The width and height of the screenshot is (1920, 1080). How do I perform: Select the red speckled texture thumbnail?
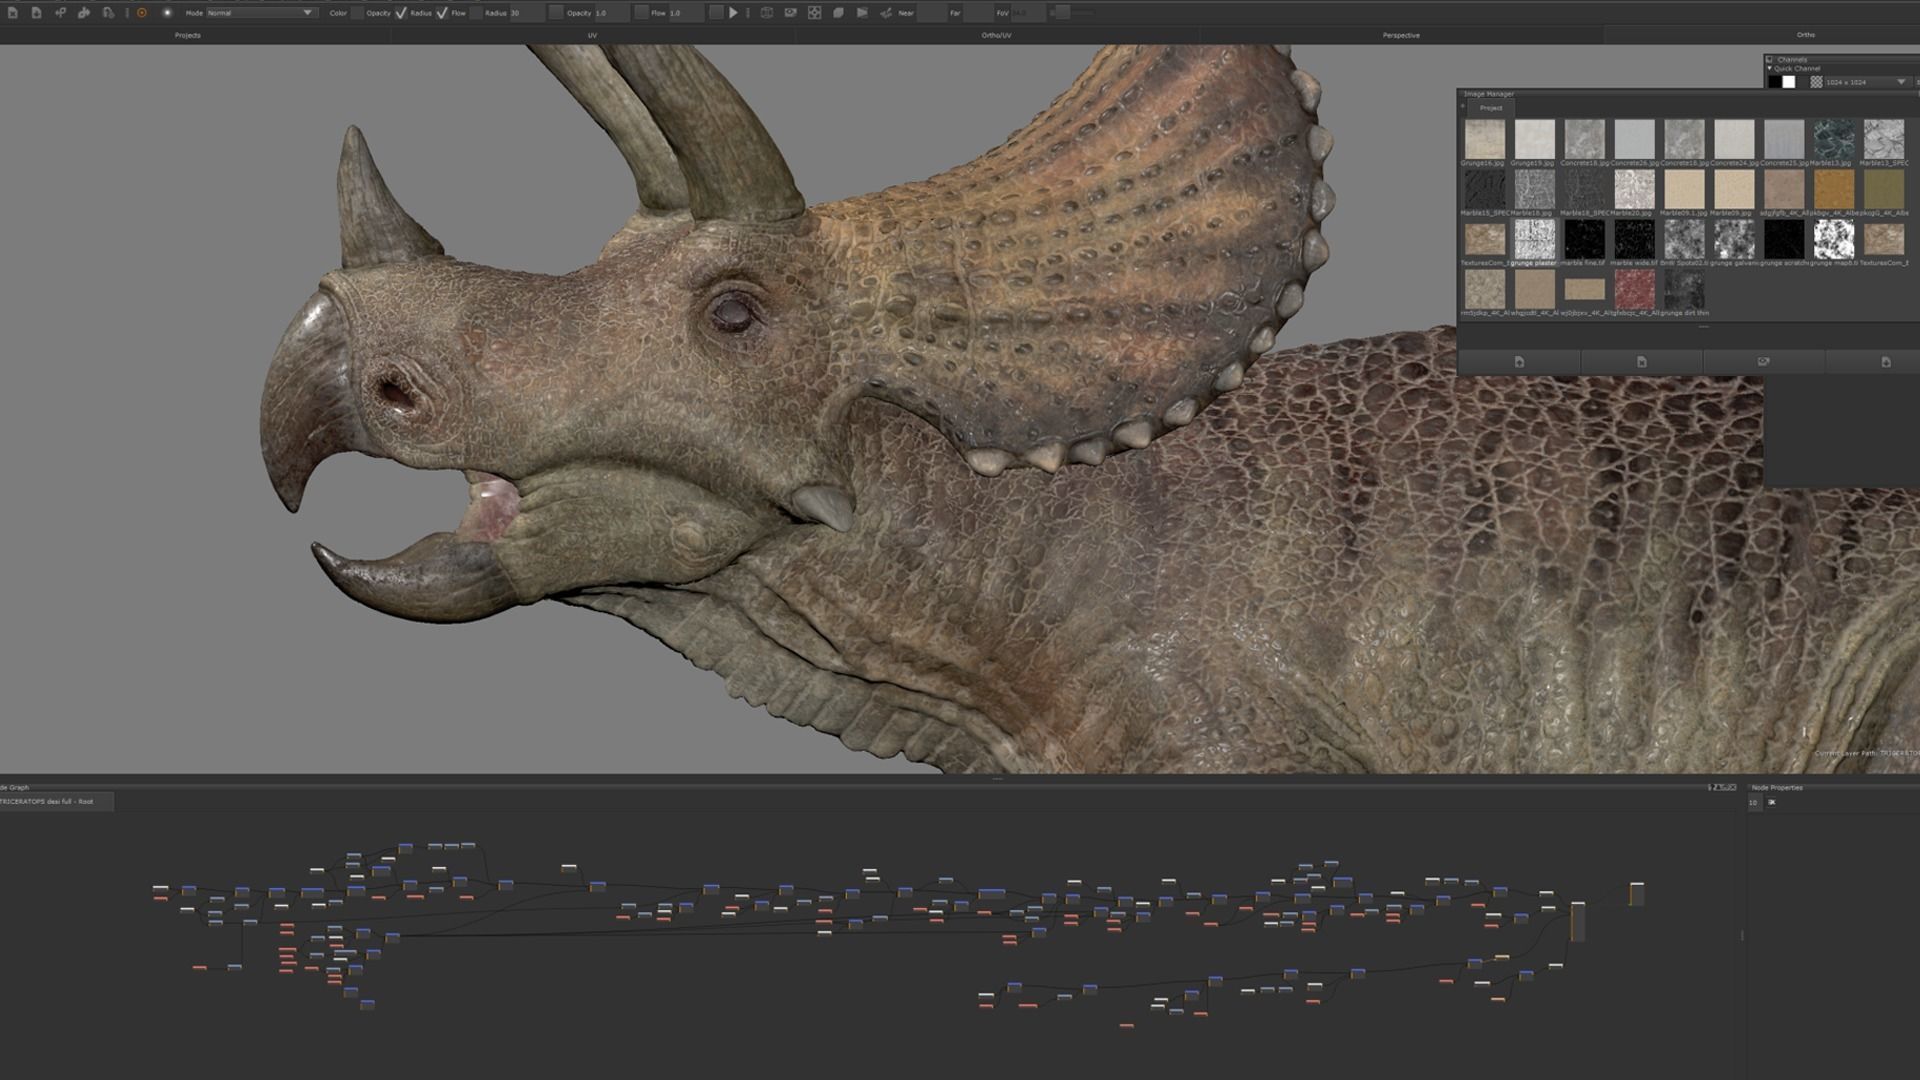click(x=1635, y=289)
